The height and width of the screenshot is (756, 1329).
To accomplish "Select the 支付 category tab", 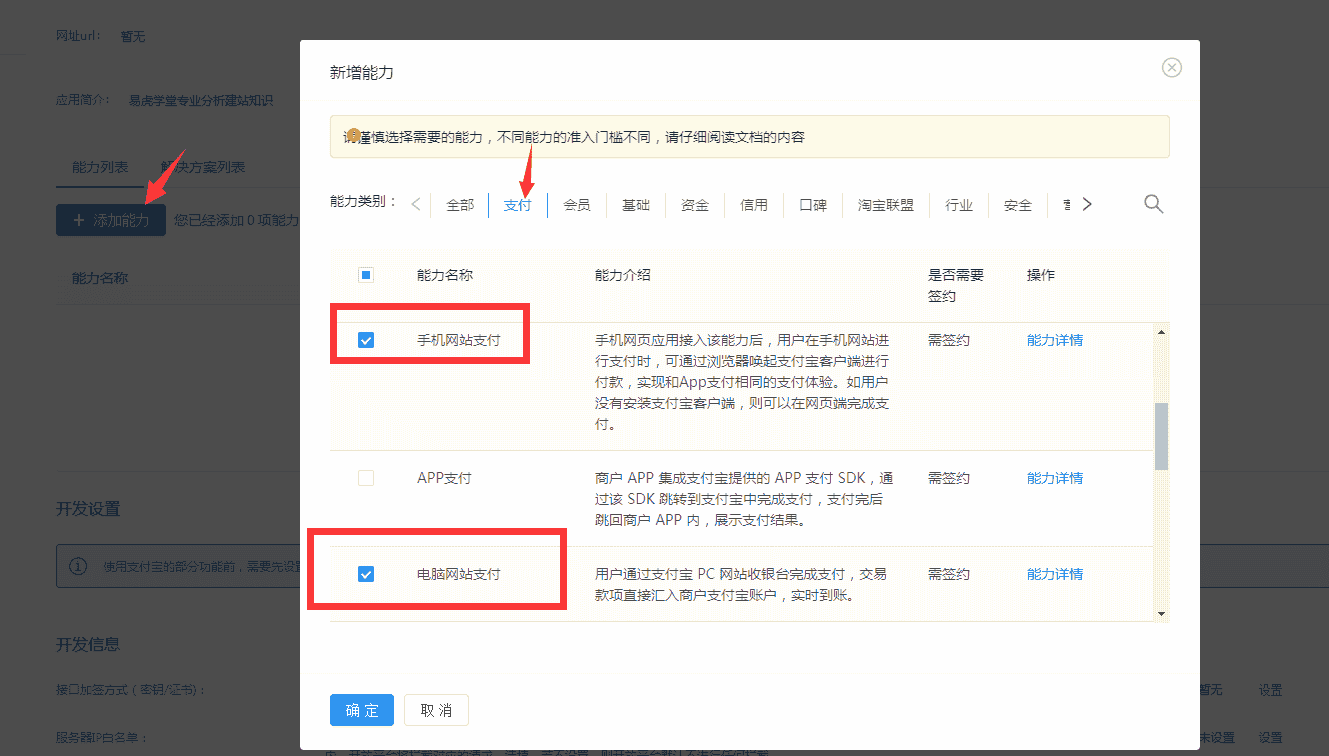I will coord(517,204).
